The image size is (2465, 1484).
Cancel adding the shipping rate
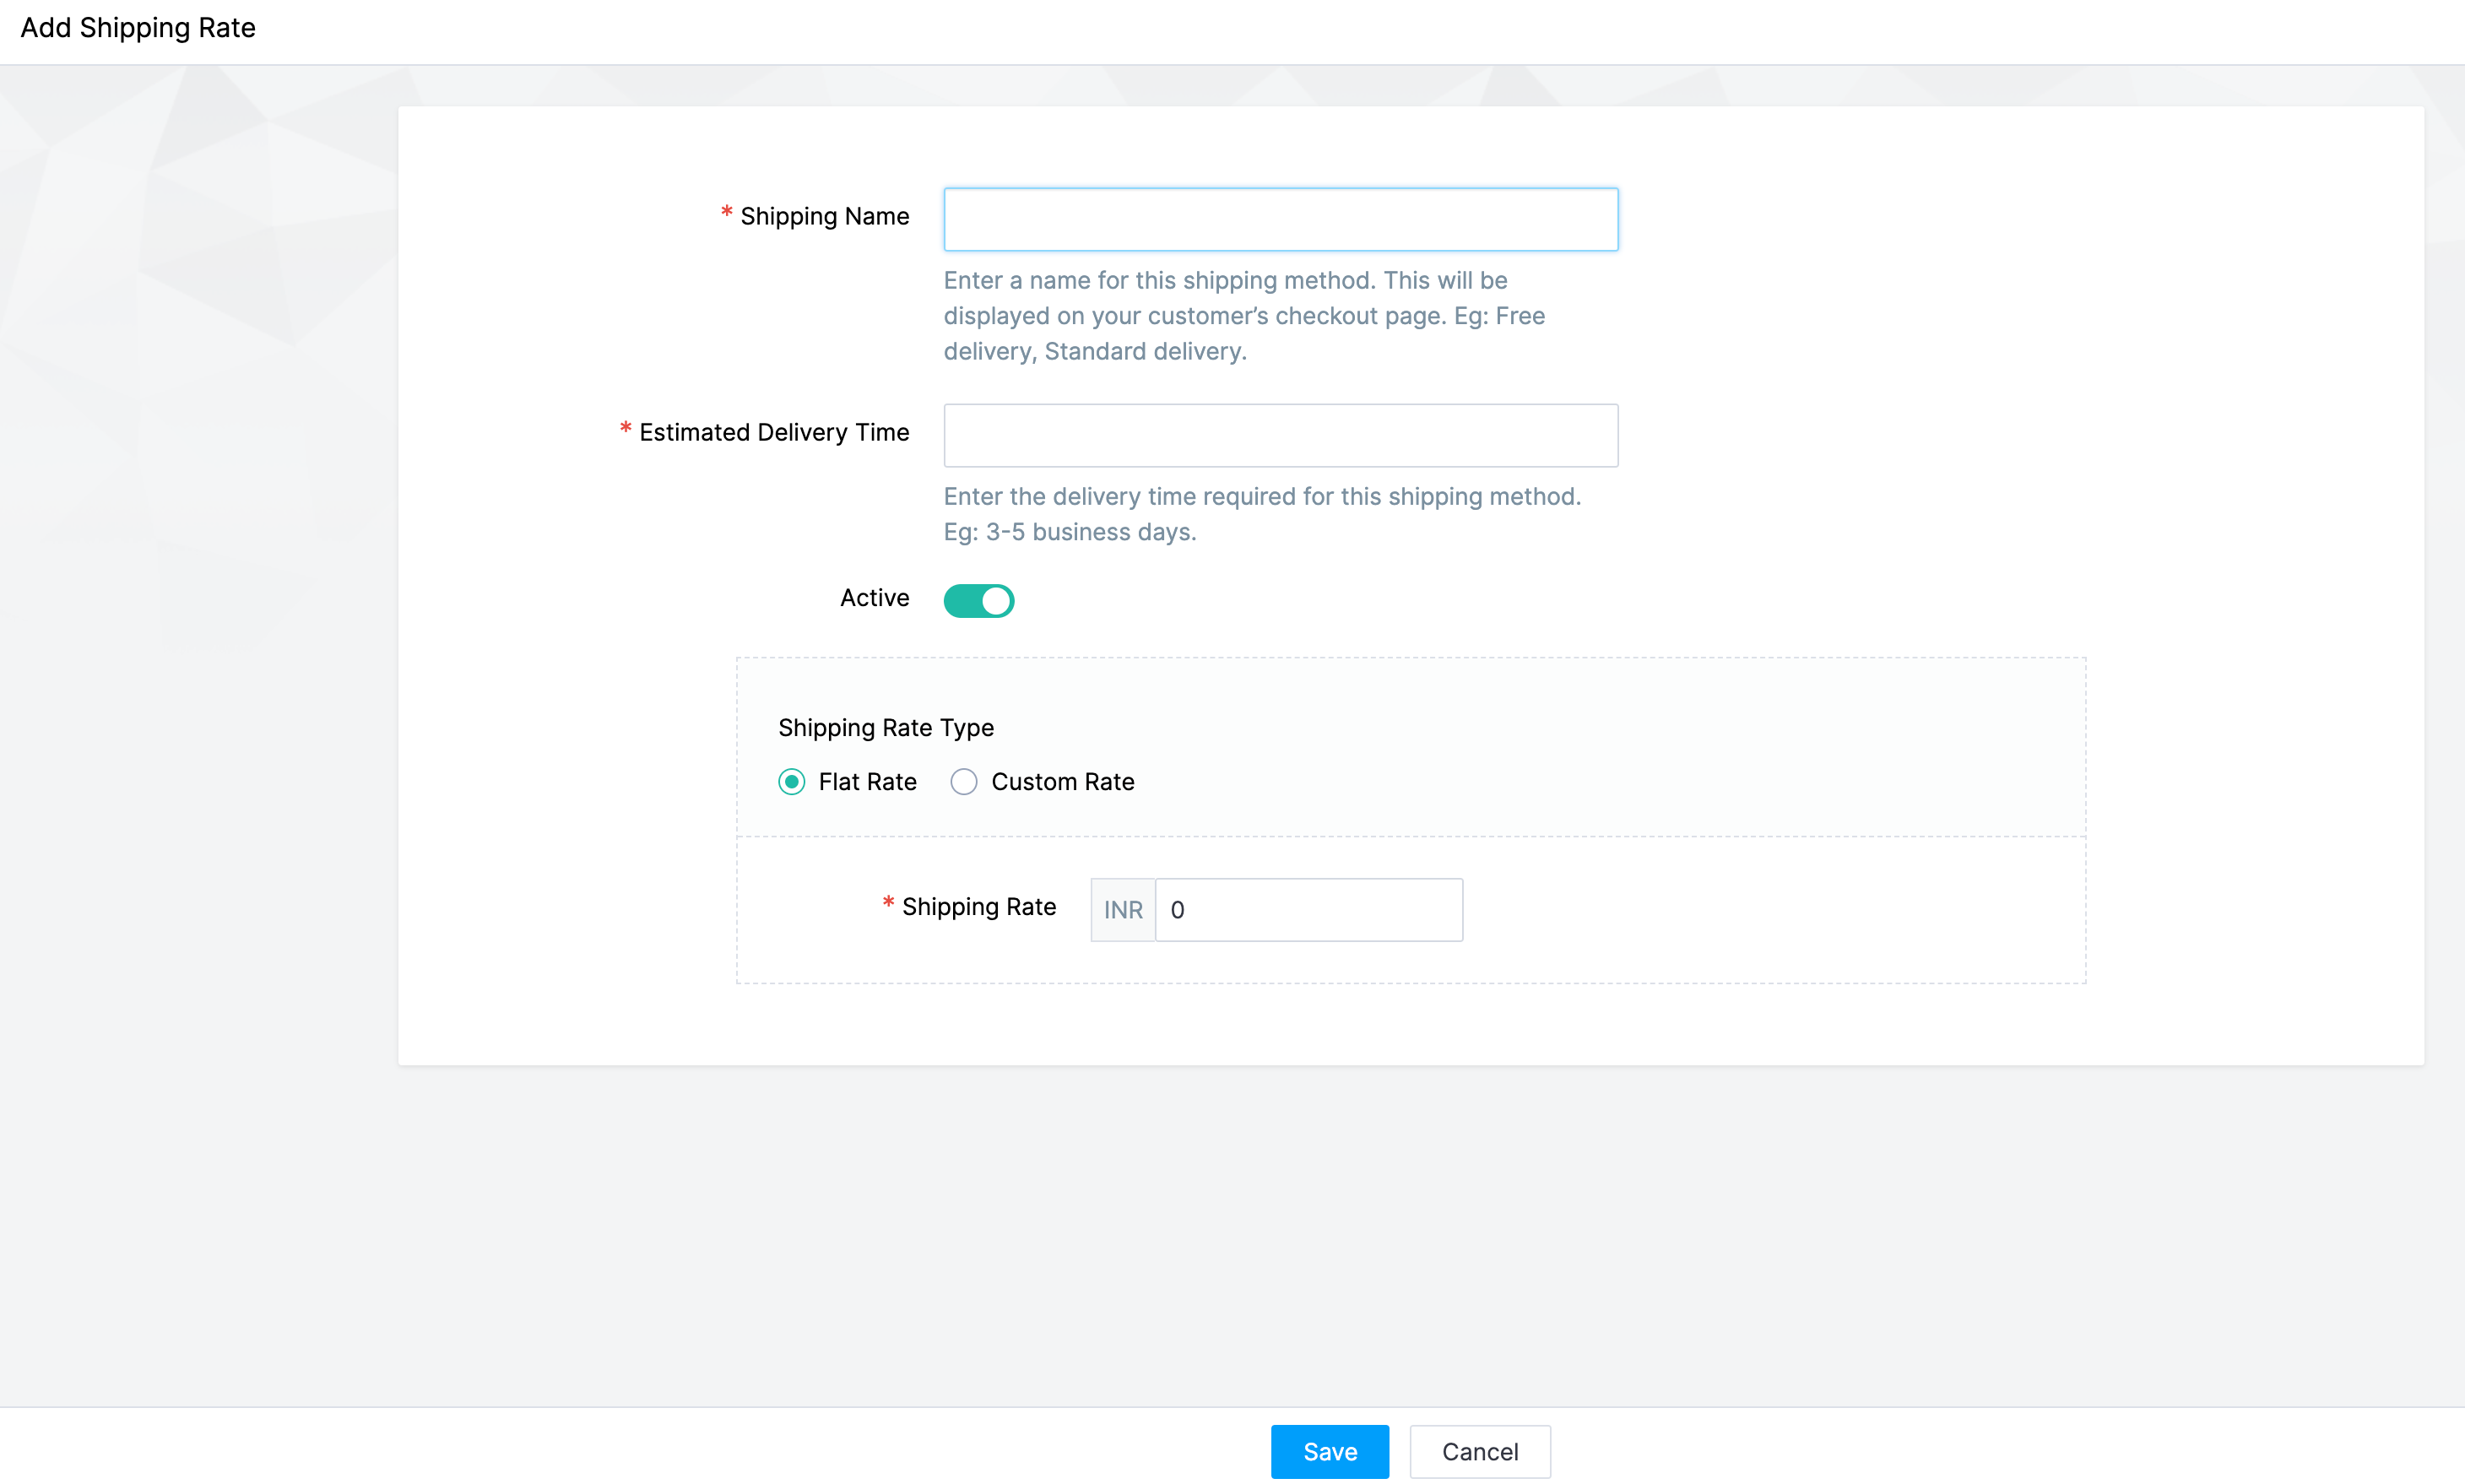pyautogui.click(x=1479, y=1451)
